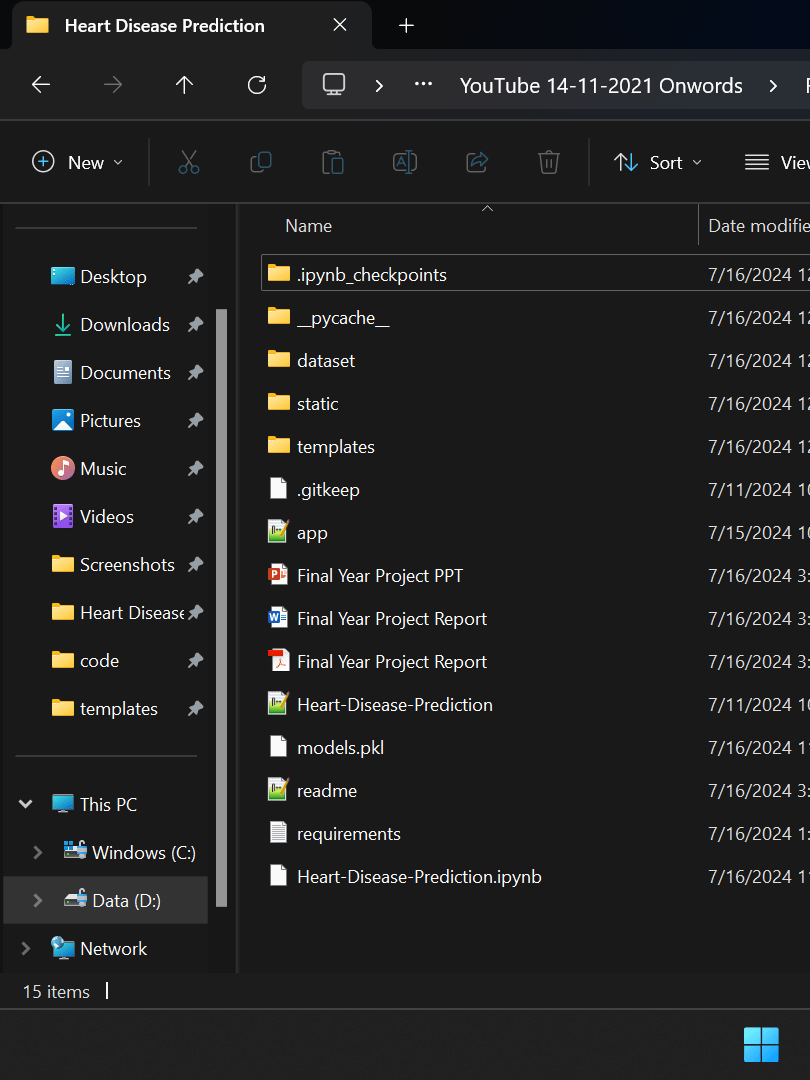Click the Delete trash can icon
The width and height of the screenshot is (810, 1080).
(548, 163)
